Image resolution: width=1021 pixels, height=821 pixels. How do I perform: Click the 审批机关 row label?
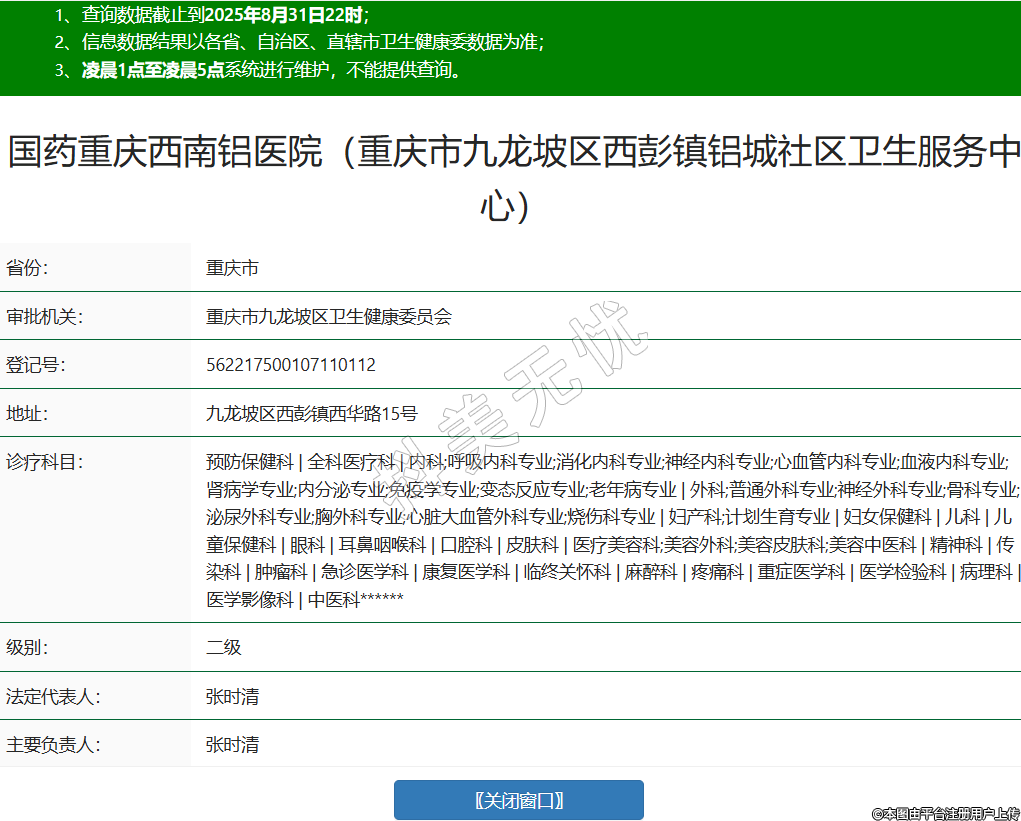pos(44,317)
